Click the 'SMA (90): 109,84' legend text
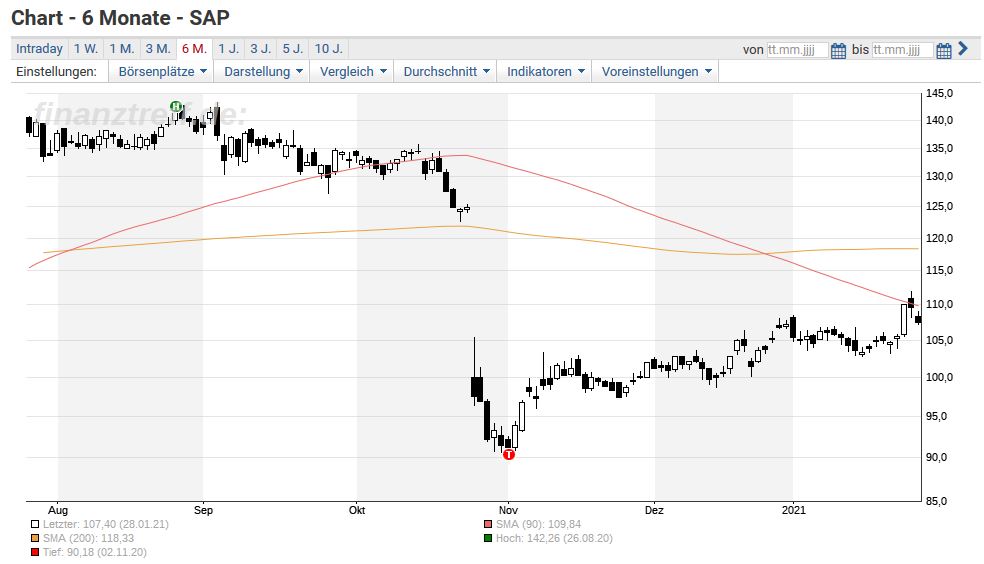984x564 pixels. (538, 524)
